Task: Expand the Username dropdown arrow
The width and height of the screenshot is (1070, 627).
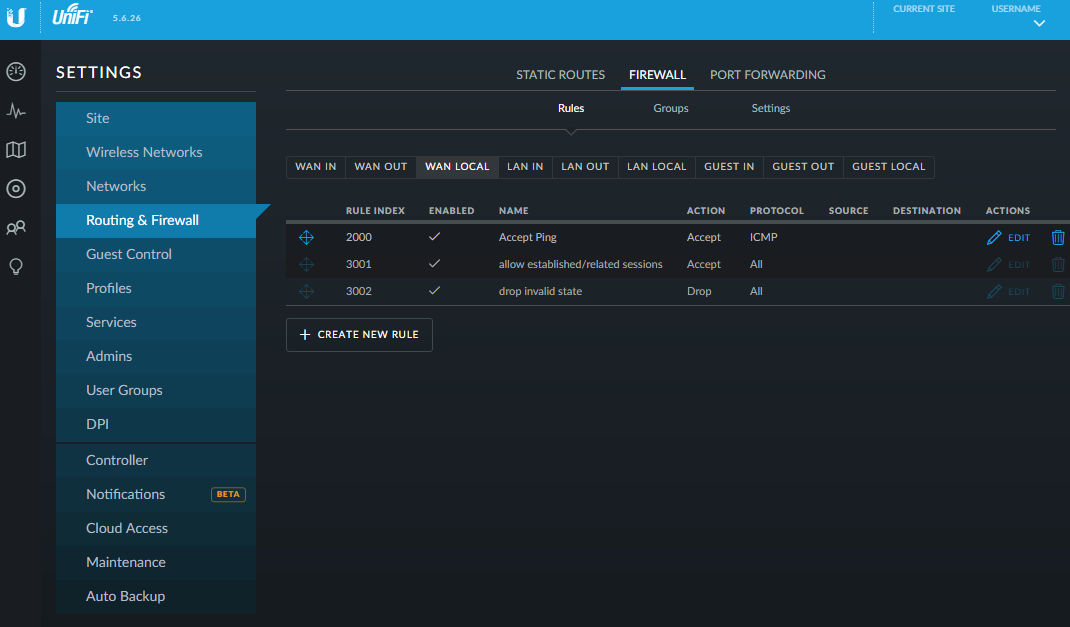Action: pyautogui.click(x=1039, y=23)
